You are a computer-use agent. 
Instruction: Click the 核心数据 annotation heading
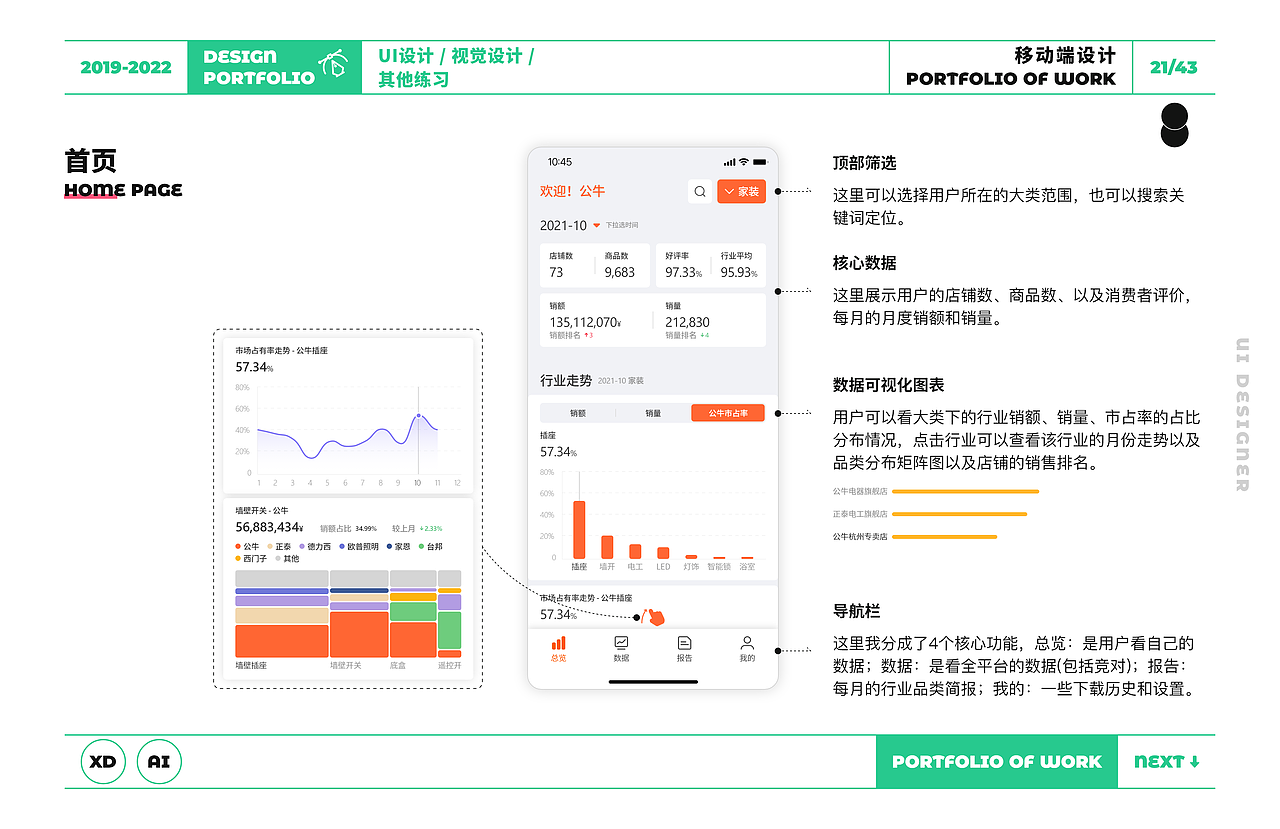pos(865,263)
